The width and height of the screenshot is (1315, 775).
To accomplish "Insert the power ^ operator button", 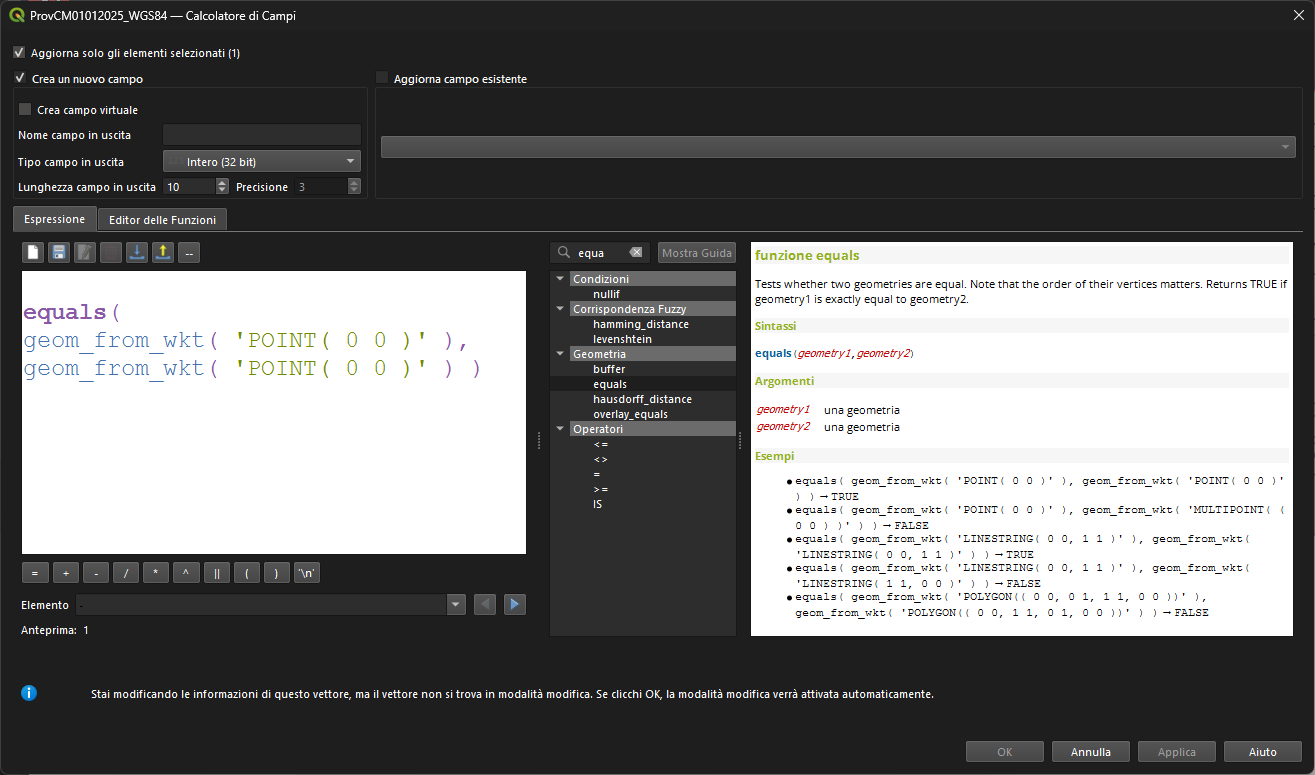I will (x=186, y=573).
